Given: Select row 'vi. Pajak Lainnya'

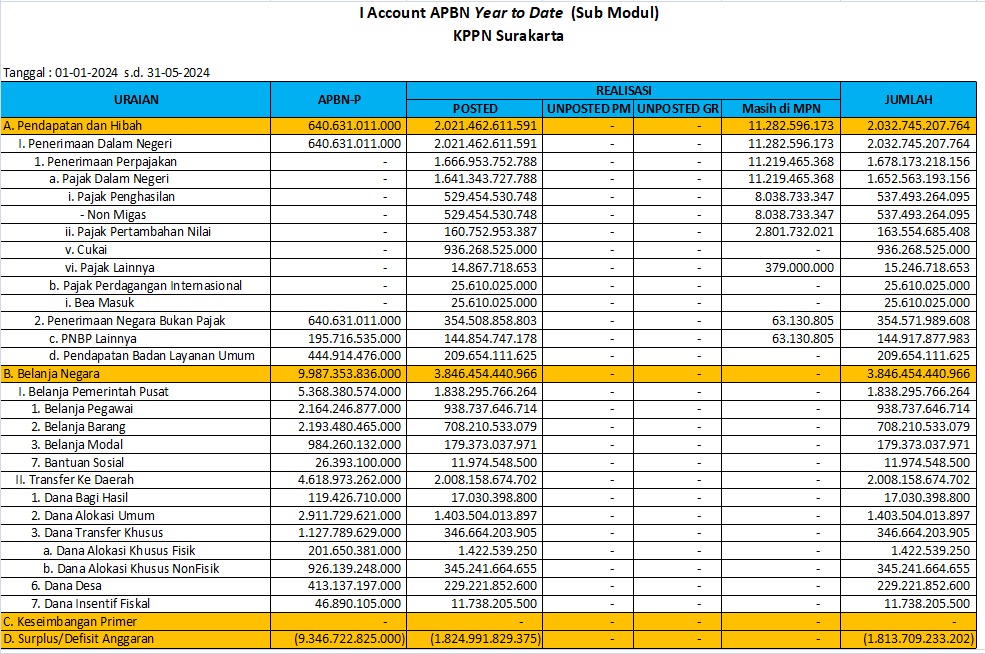Looking at the screenshot, I should (489, 268).
